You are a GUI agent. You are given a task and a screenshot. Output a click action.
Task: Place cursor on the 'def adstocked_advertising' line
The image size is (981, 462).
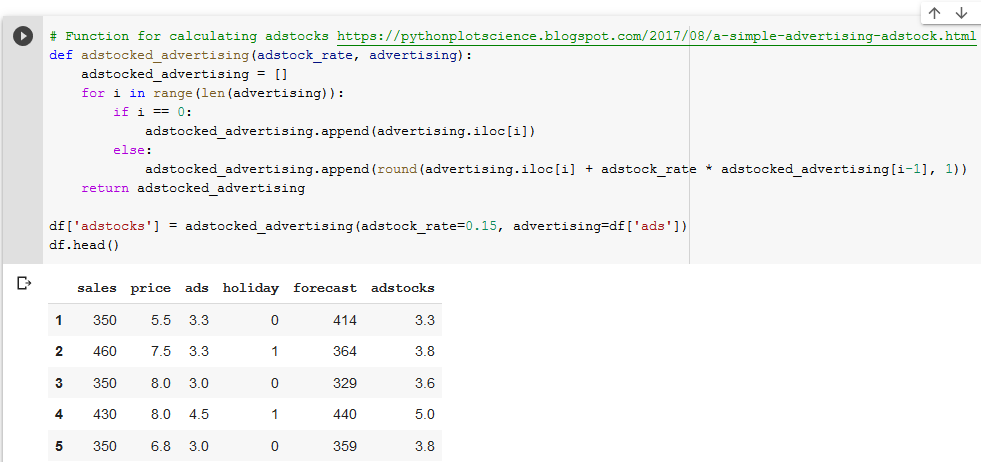tap(260, 55)
